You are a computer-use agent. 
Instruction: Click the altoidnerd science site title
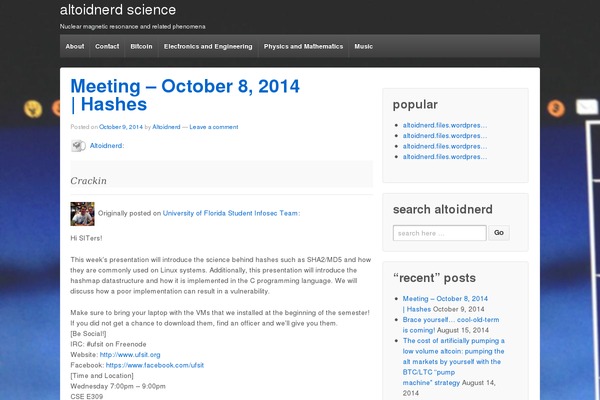pos(118,10)
